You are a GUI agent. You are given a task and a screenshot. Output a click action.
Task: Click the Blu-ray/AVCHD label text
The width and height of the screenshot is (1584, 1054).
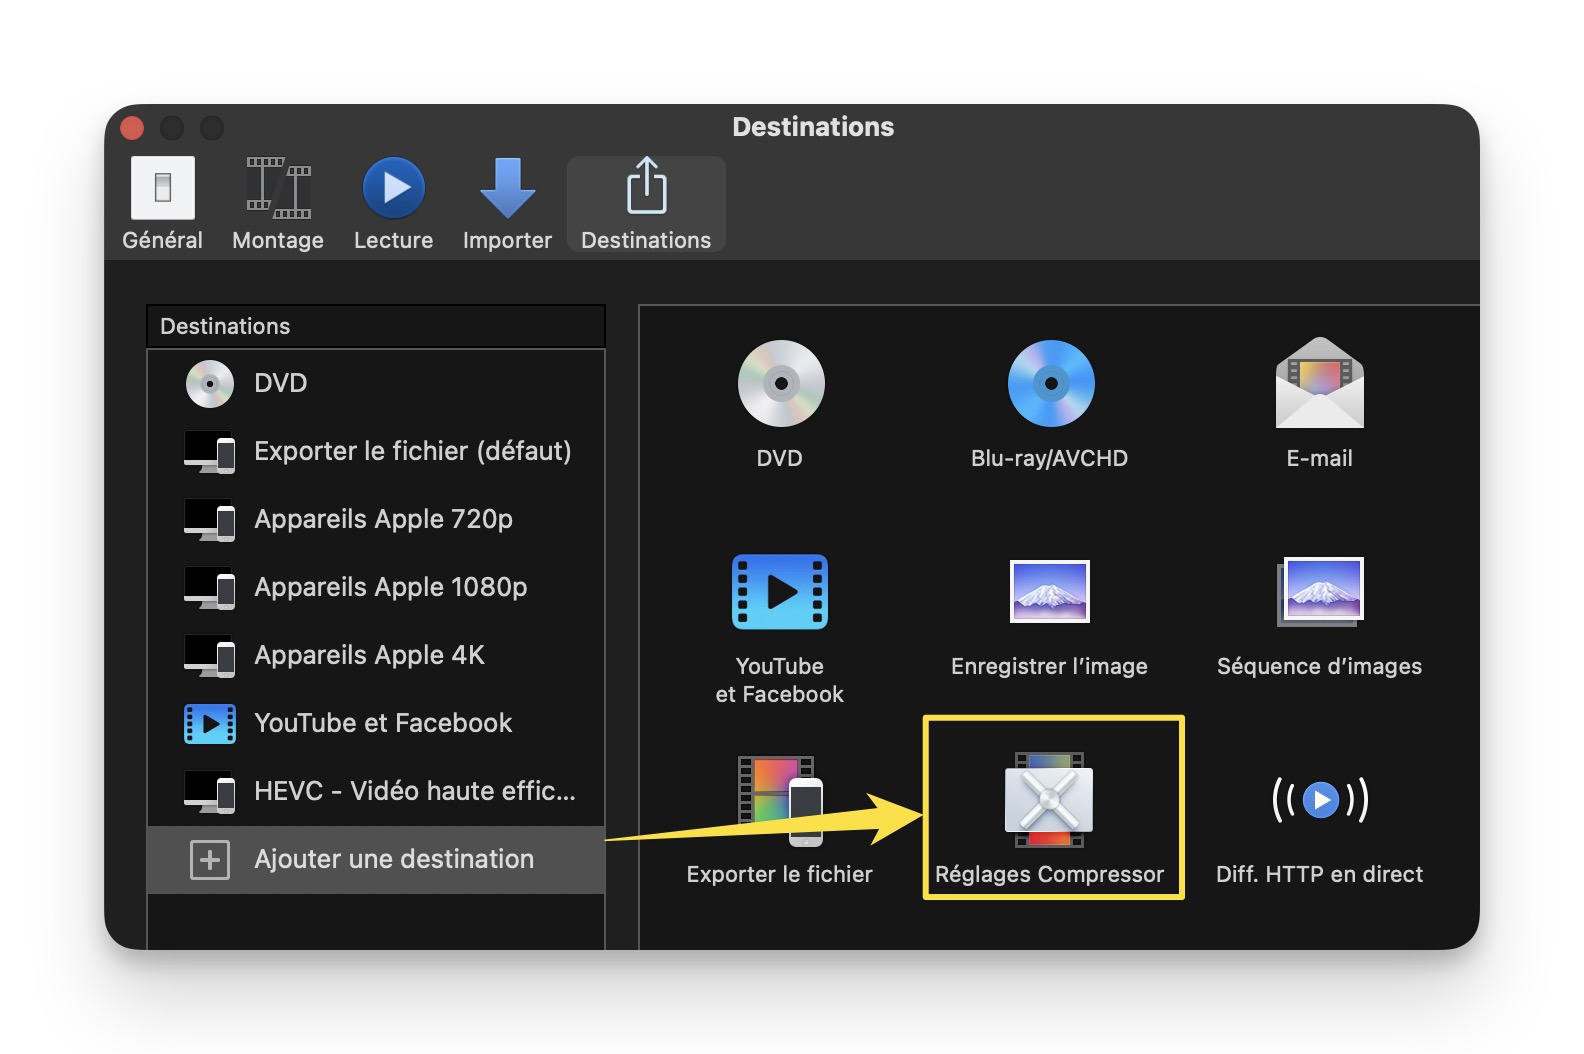pyautogui.click(x=1049, y=459)
